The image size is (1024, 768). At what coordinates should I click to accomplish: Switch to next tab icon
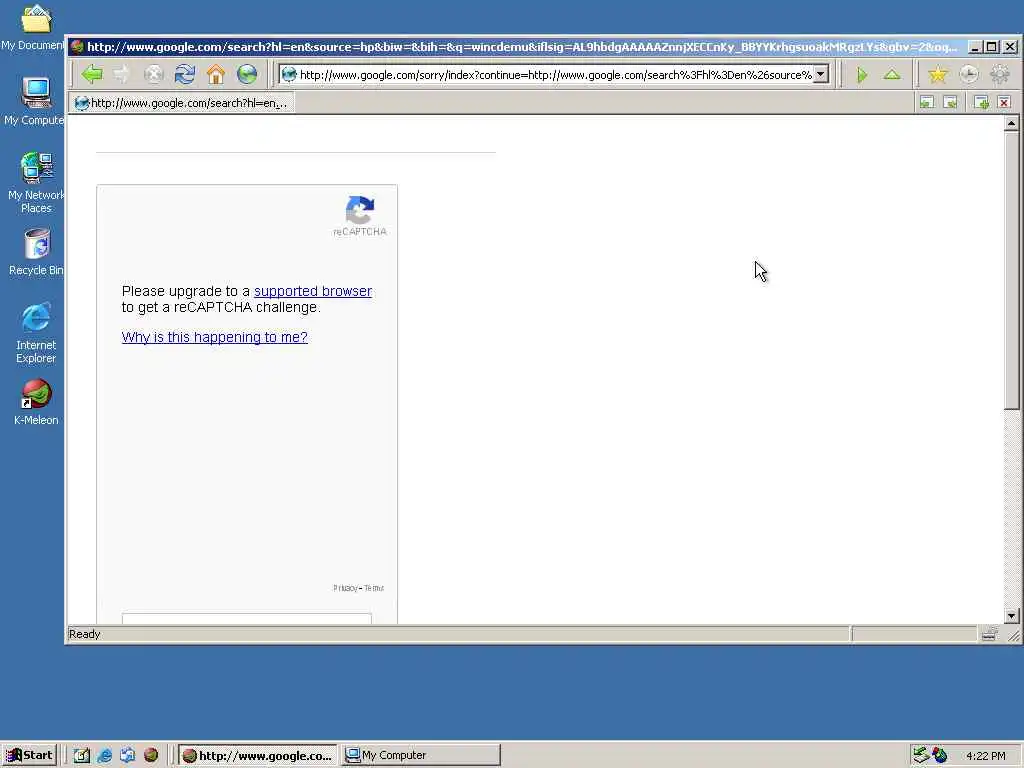(x=950, y=102)
